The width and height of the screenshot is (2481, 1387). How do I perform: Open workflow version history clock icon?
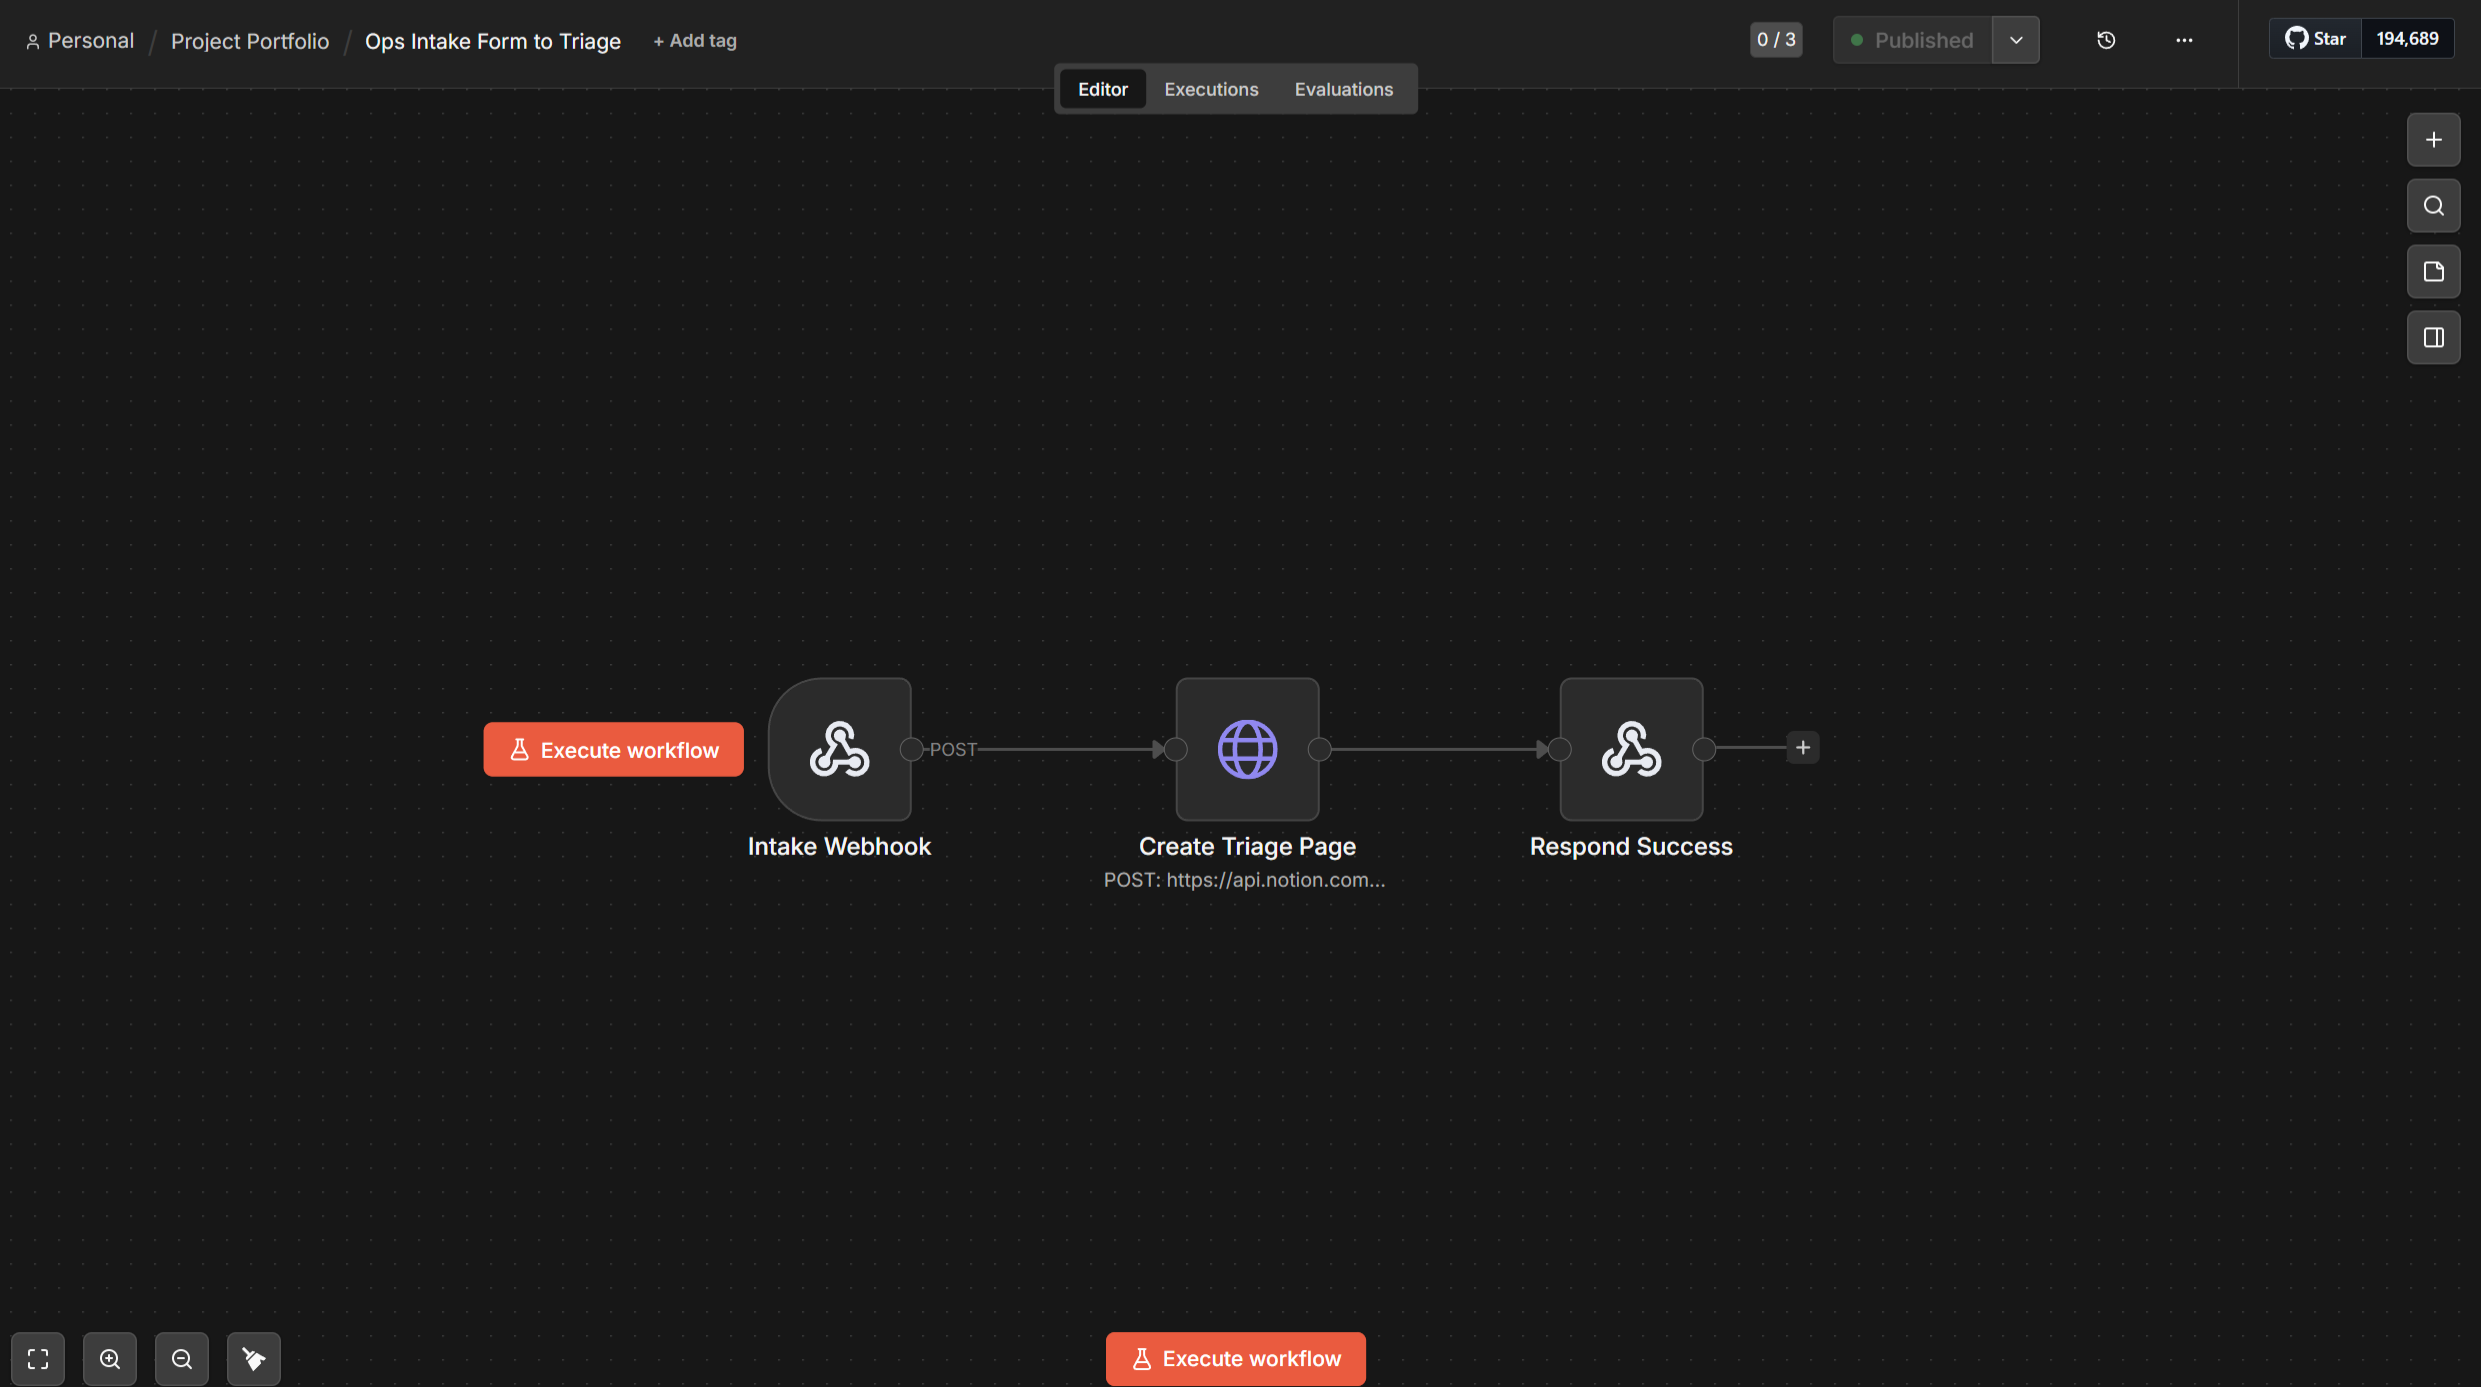click(2106, 40)
